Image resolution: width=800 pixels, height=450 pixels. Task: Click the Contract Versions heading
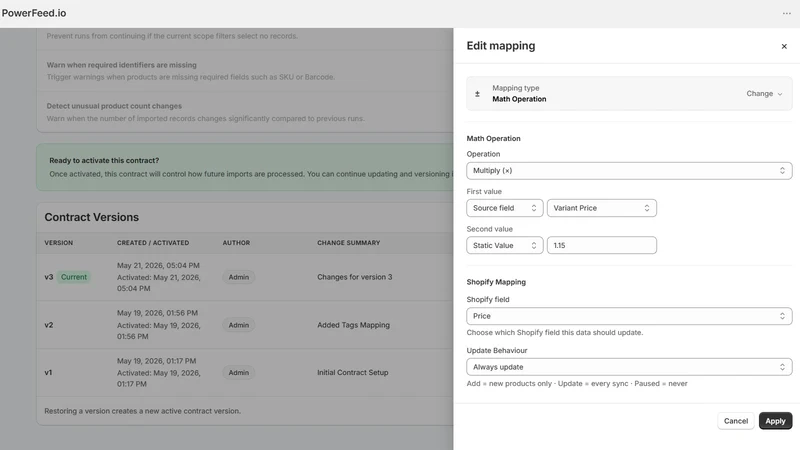[91, 217]
